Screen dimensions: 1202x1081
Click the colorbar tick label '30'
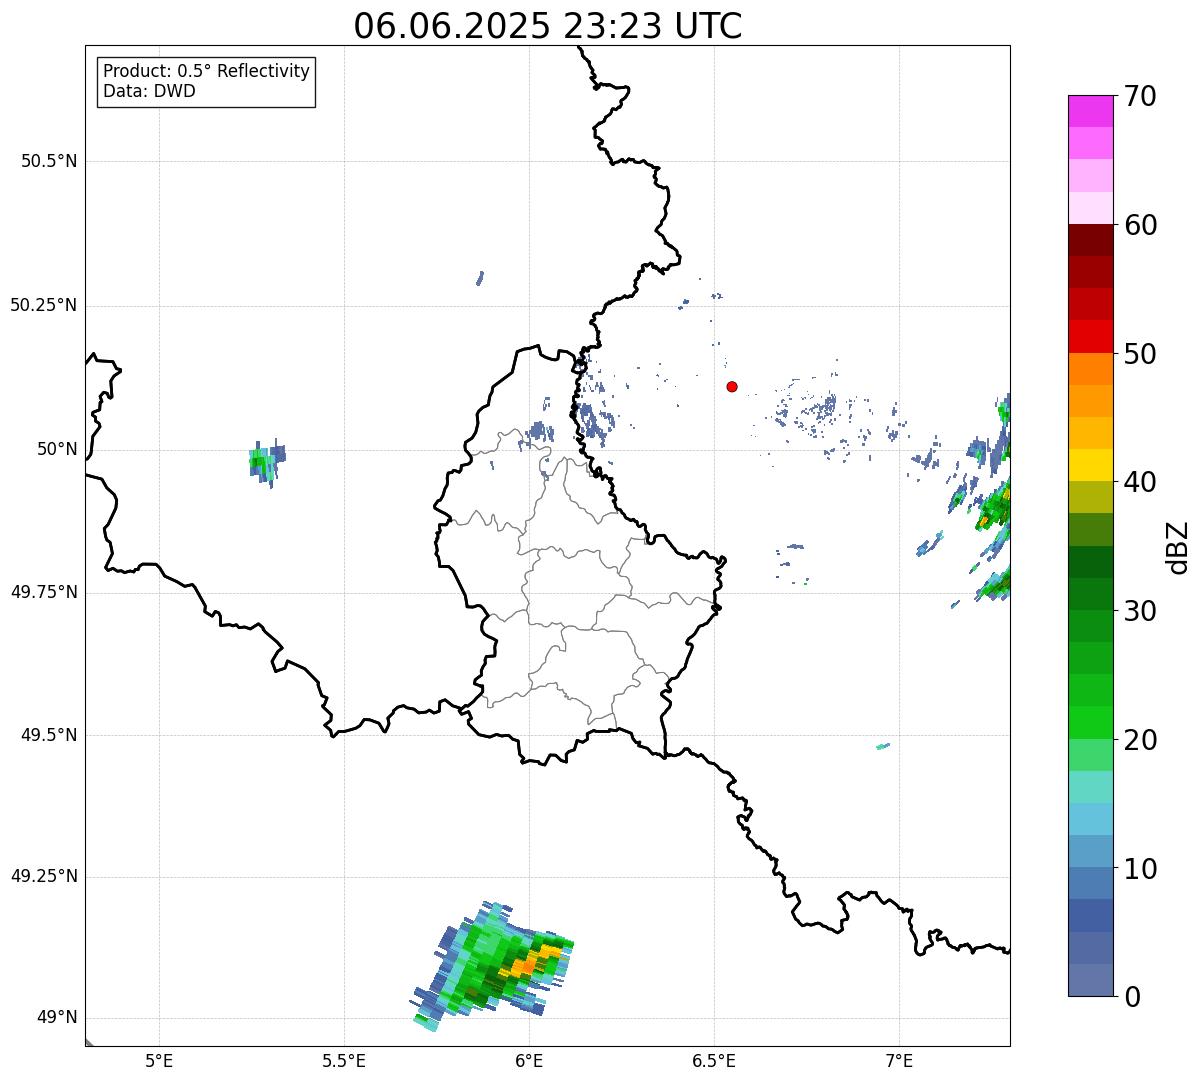(1140, 611)
